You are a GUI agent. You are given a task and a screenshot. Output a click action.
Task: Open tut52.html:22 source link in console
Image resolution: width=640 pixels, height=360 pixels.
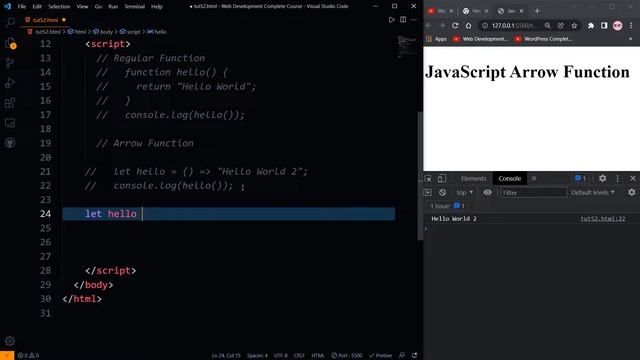tap(603, 219)
